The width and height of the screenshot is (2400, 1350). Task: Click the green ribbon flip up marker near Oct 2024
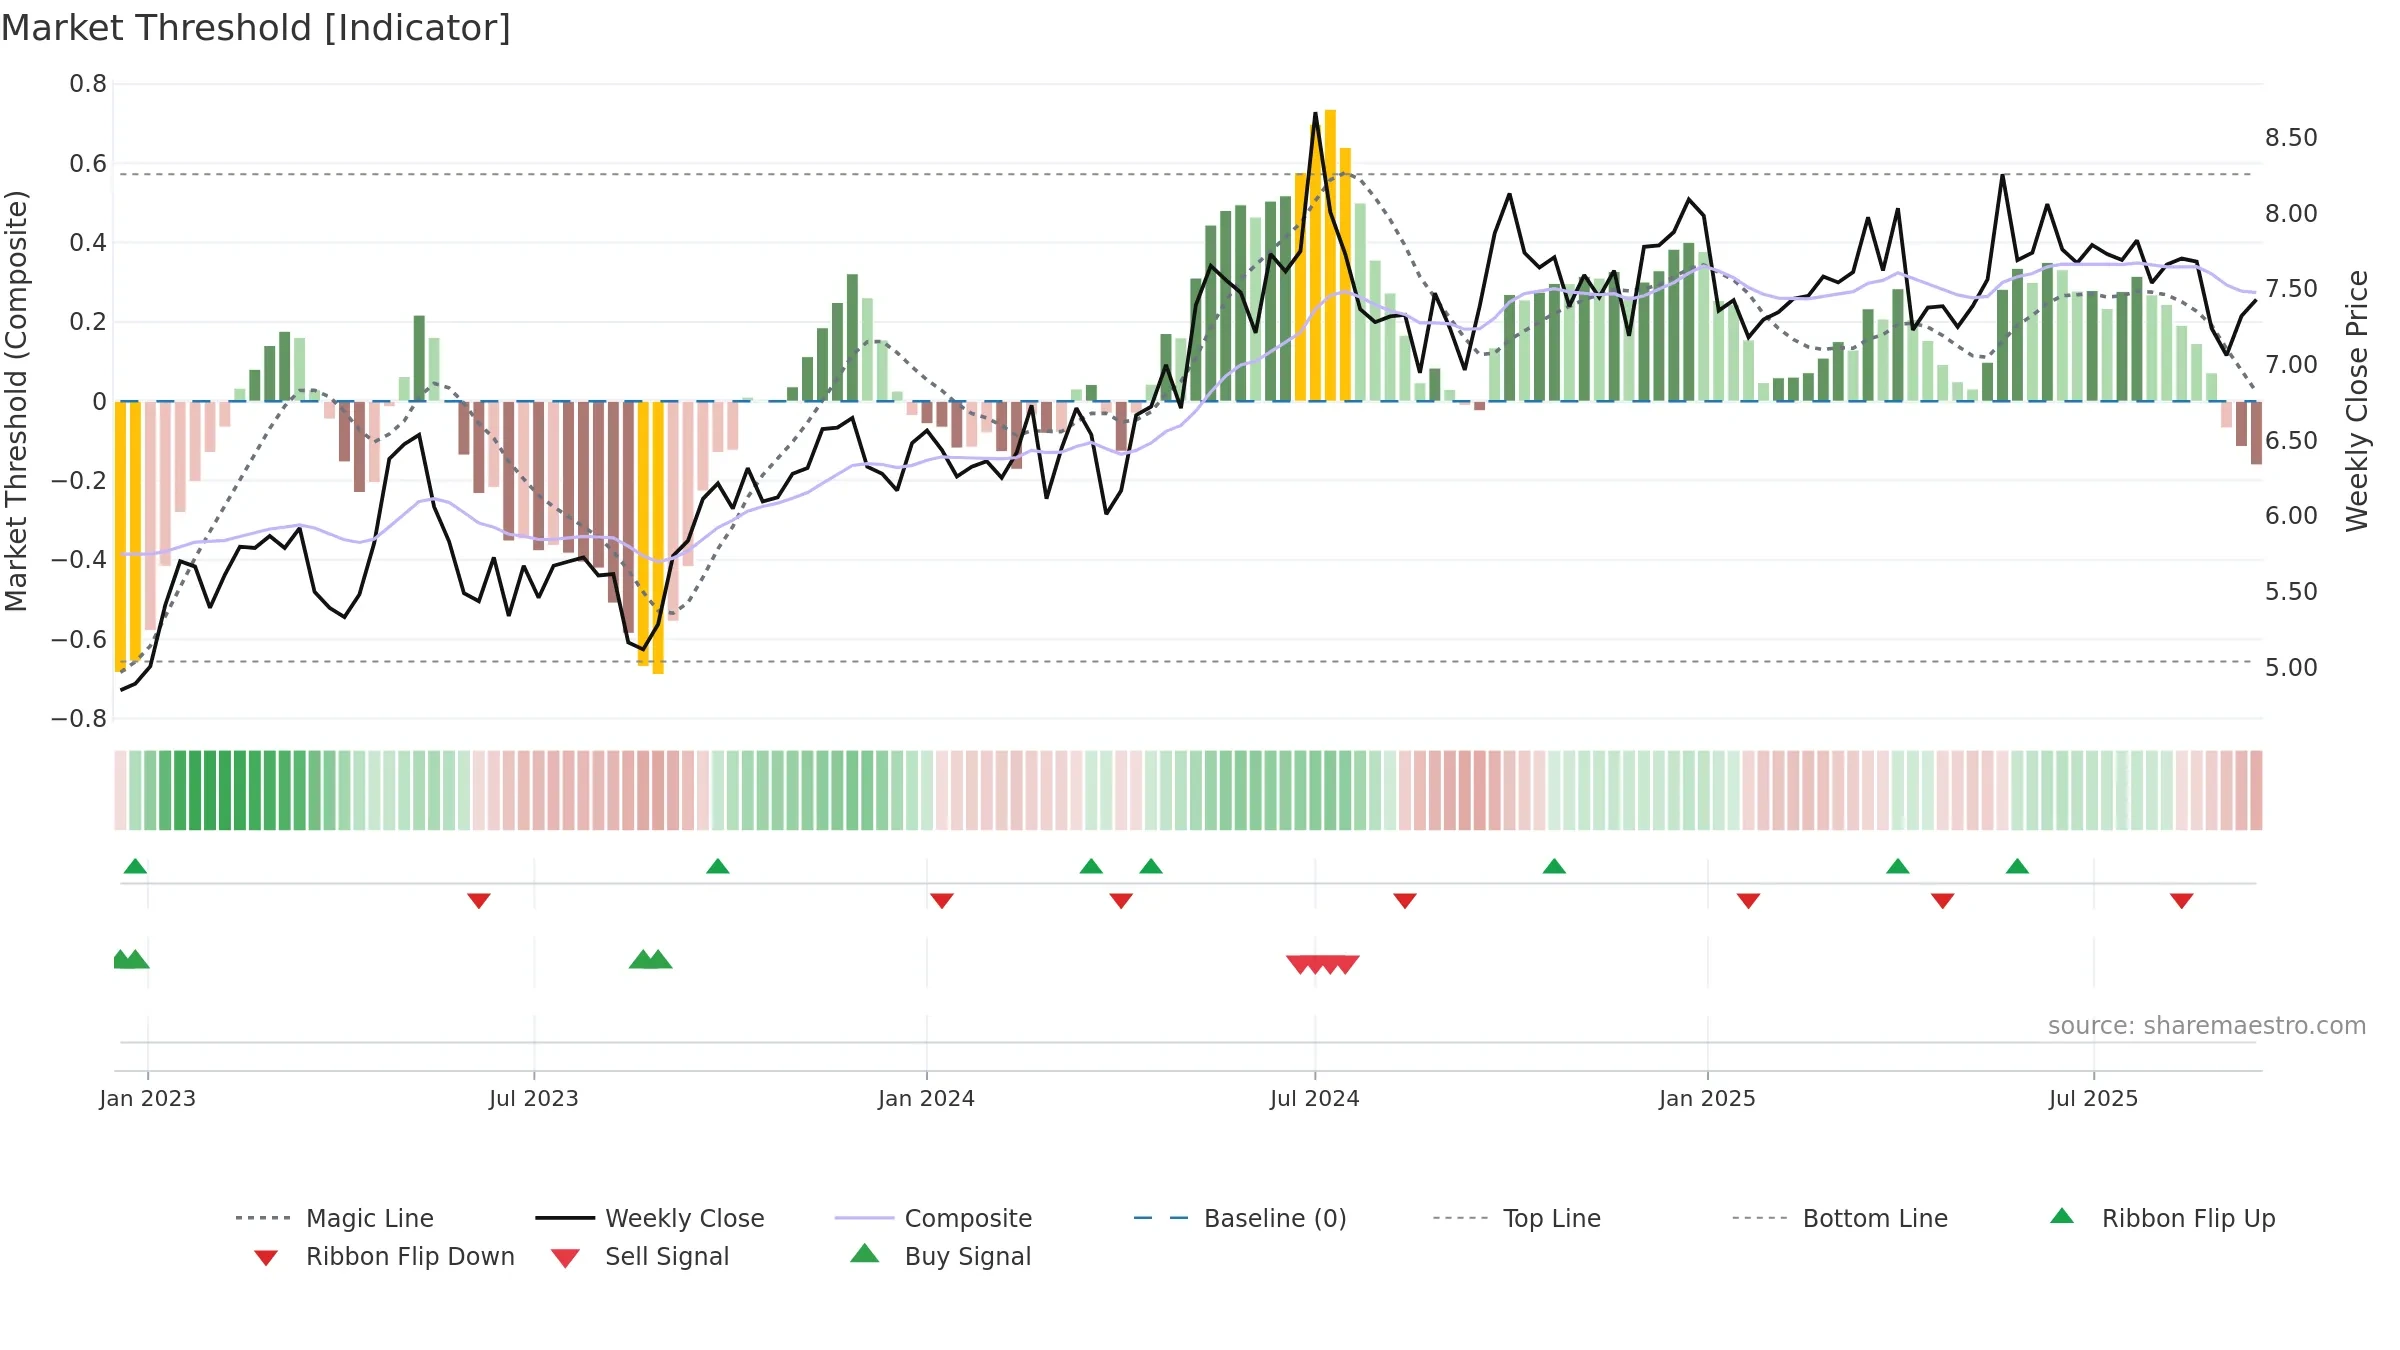point(1554,866)
